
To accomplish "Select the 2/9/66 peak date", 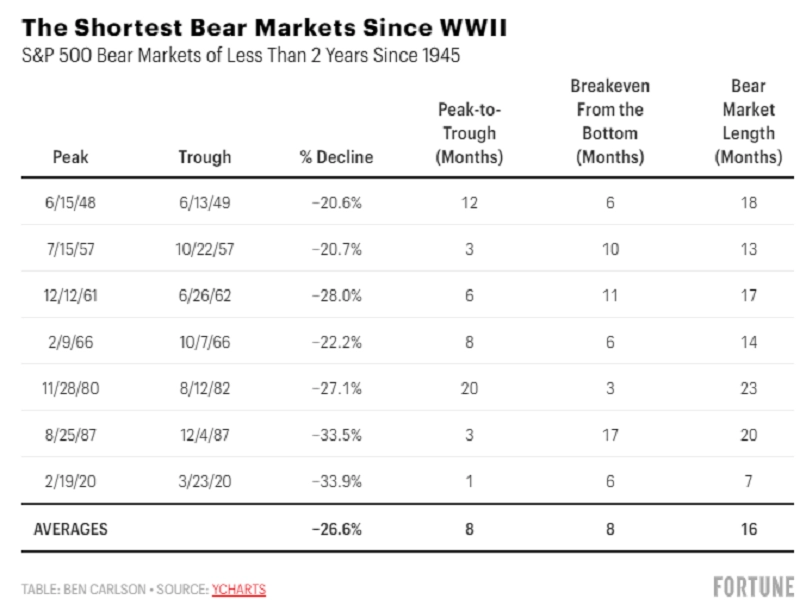I will click(x=70, y=342).
